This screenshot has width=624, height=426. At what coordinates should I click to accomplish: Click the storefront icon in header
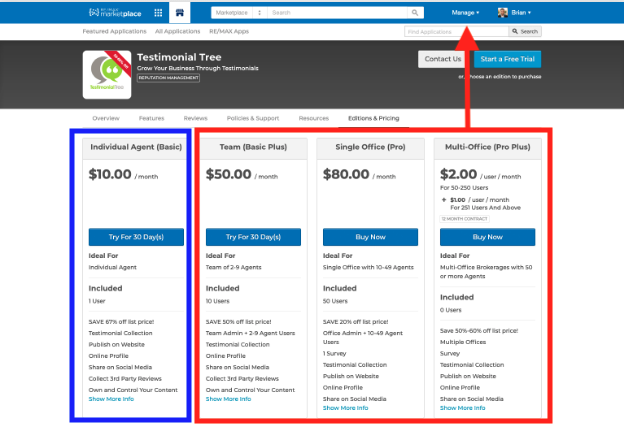tap(180, 13)
